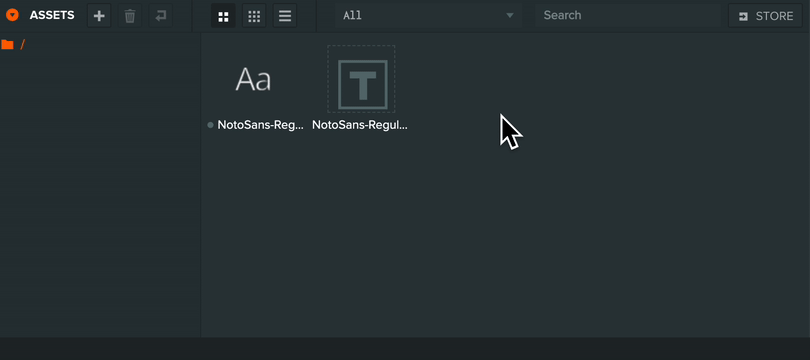
Task: Click the ASSETS panel header title
Action: click(x=52, y=15)
